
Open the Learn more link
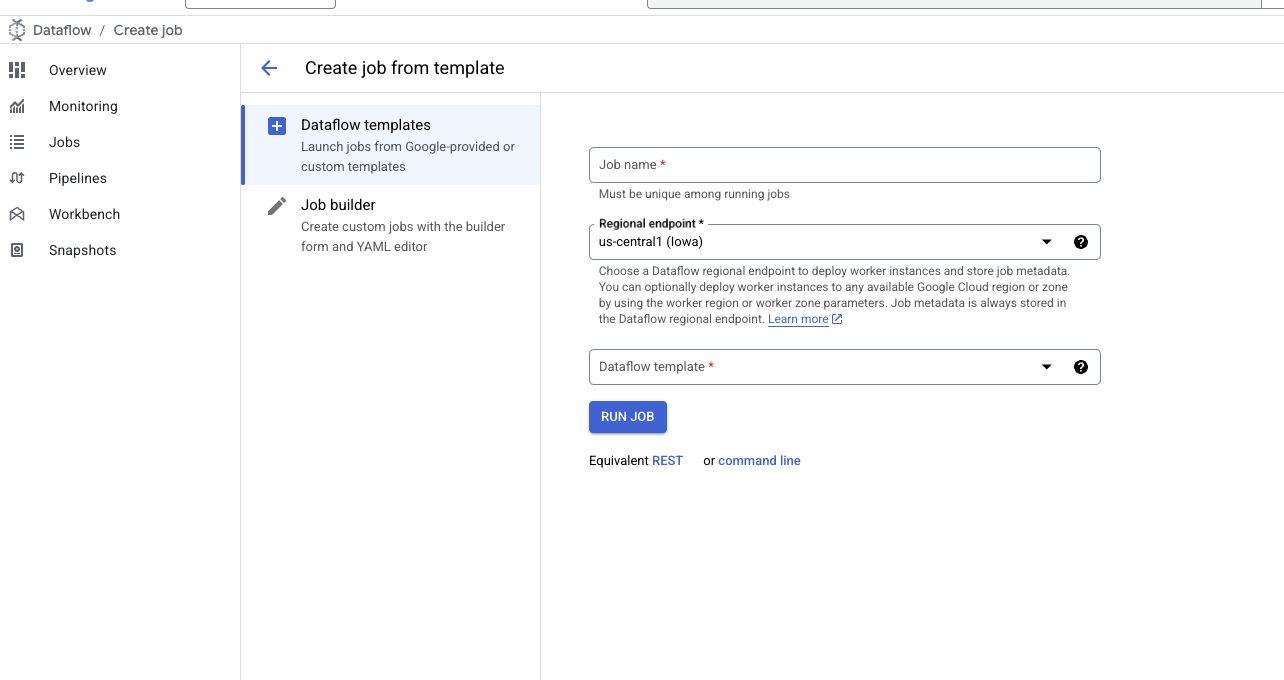[797, 318]
